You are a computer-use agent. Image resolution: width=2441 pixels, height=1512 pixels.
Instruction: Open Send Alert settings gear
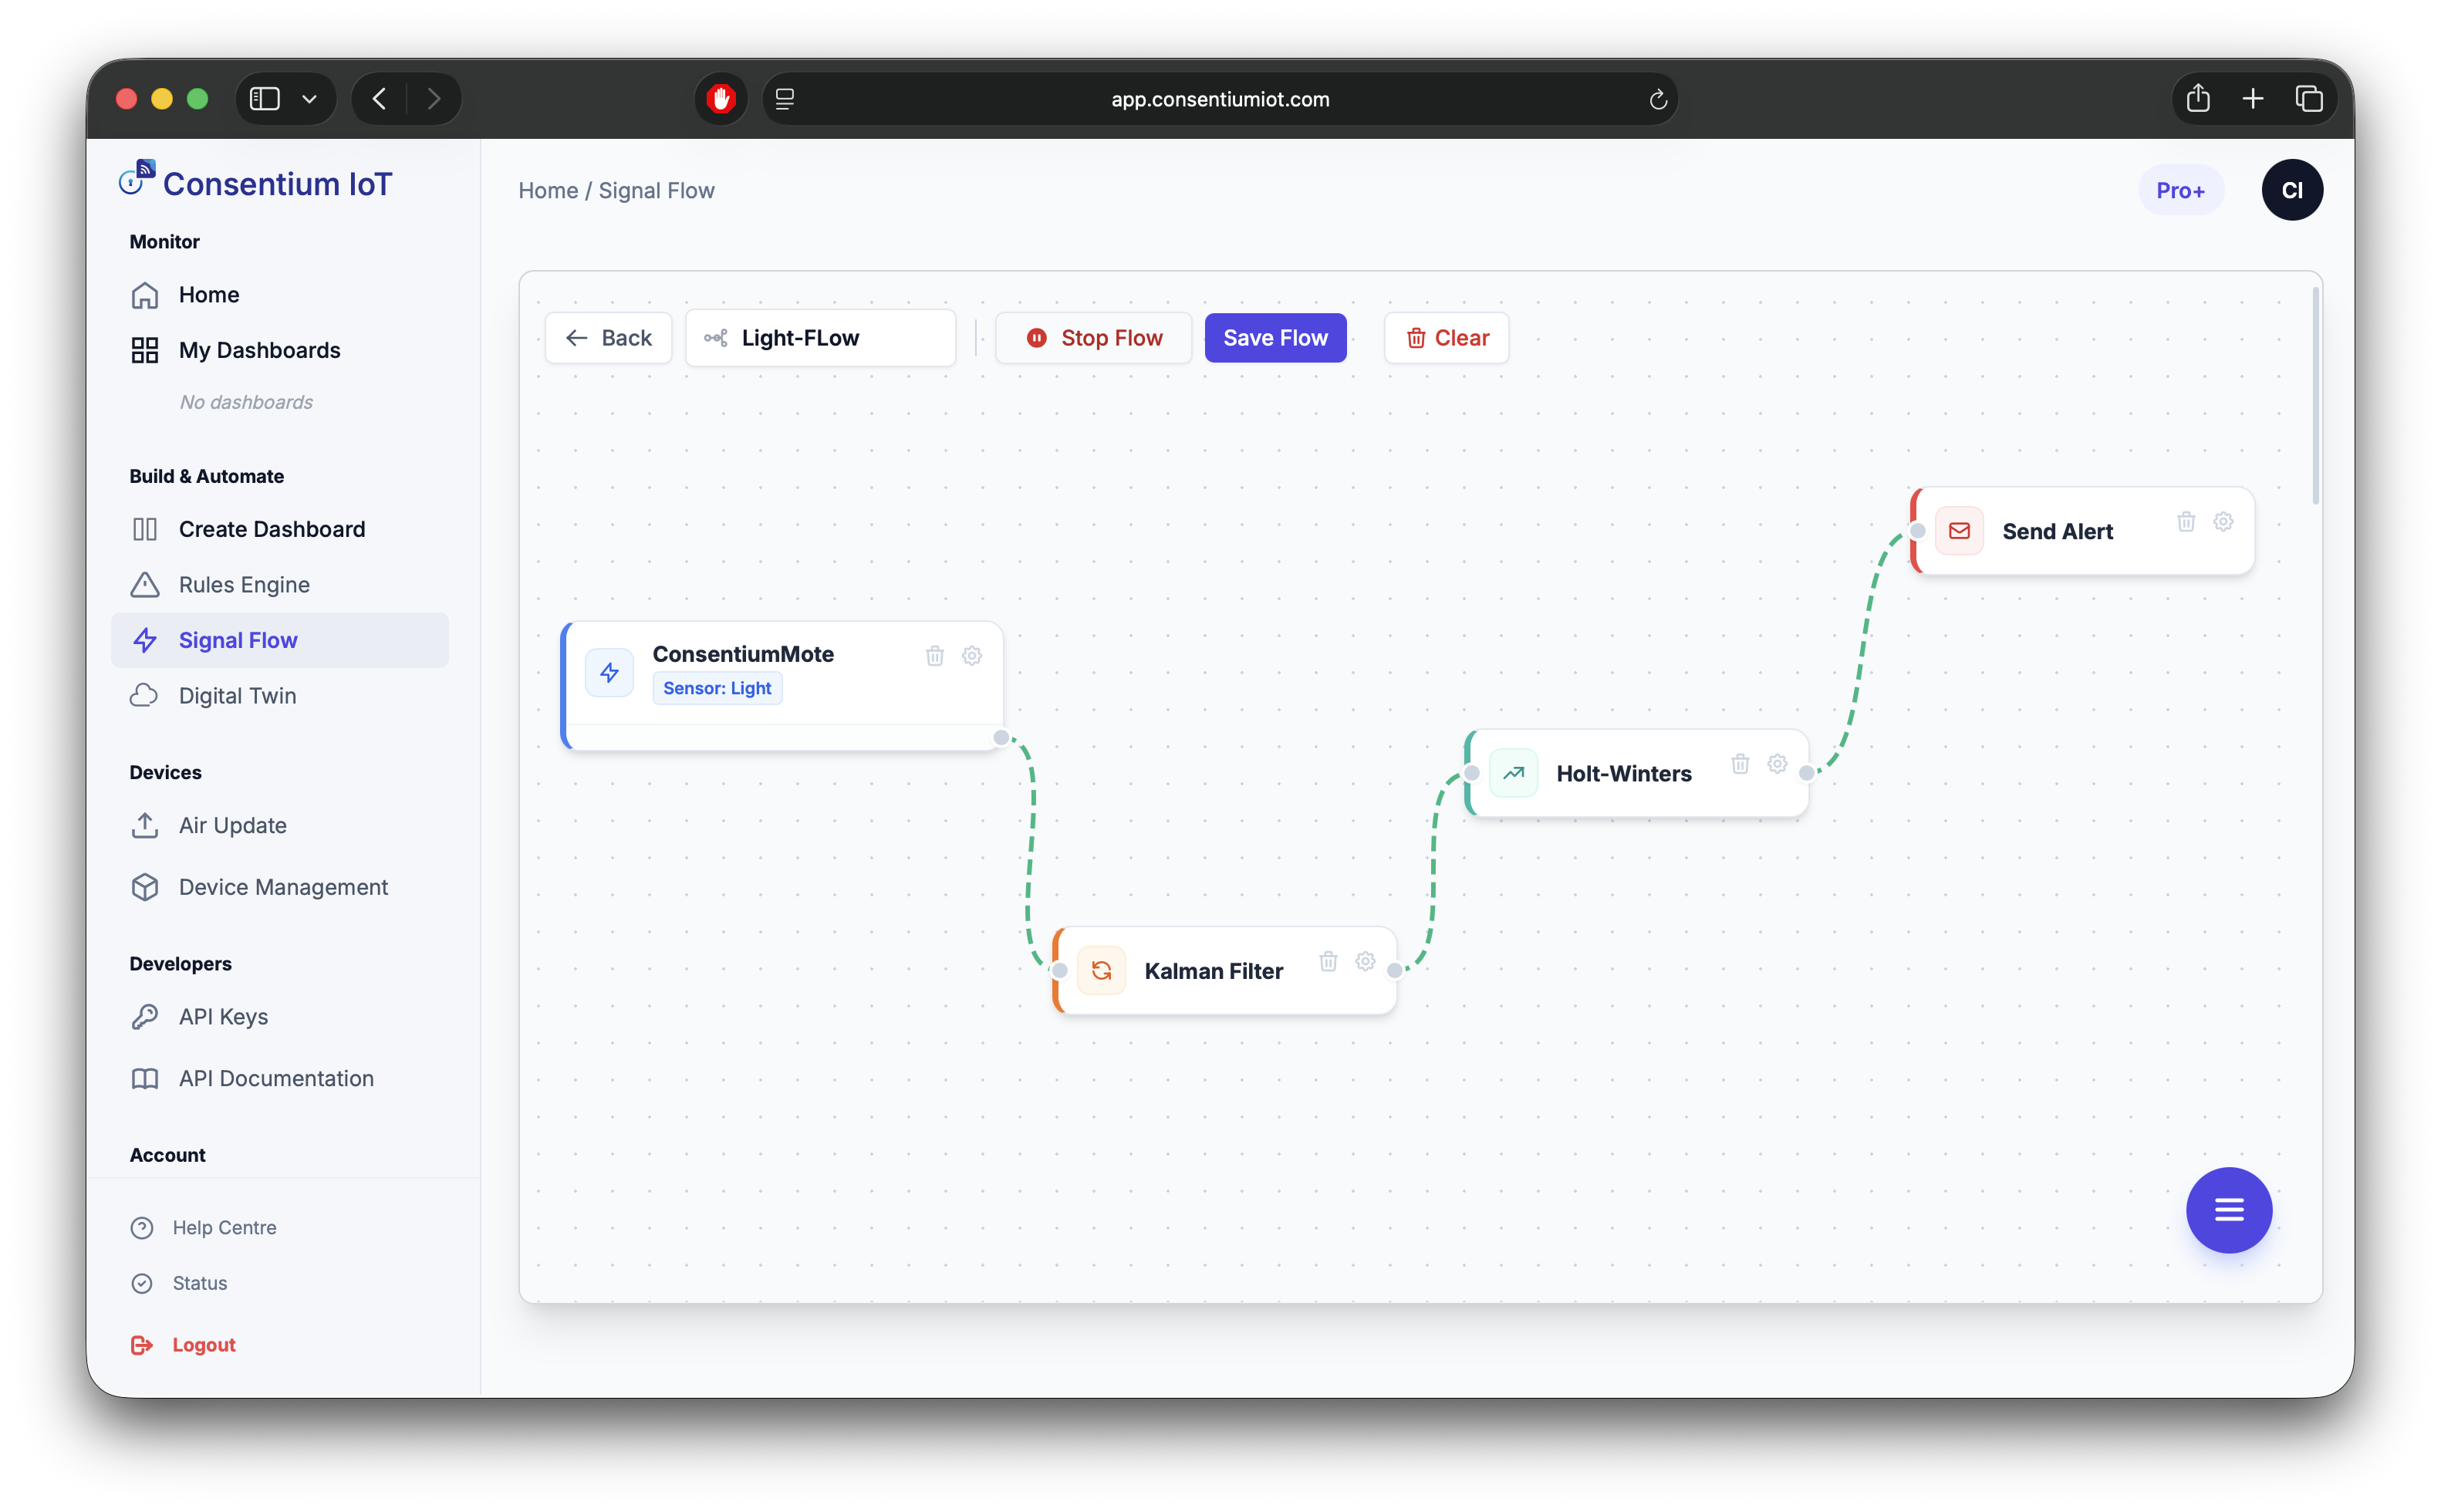[2223, 522]
